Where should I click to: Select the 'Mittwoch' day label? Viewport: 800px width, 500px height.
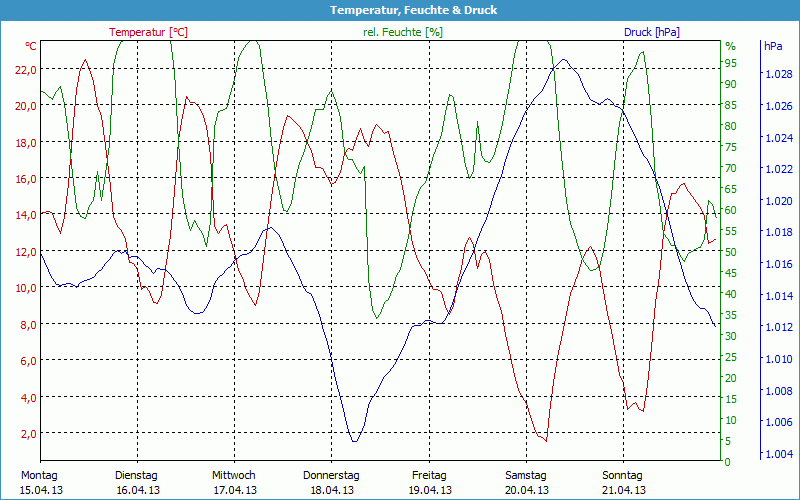point(234,476)
